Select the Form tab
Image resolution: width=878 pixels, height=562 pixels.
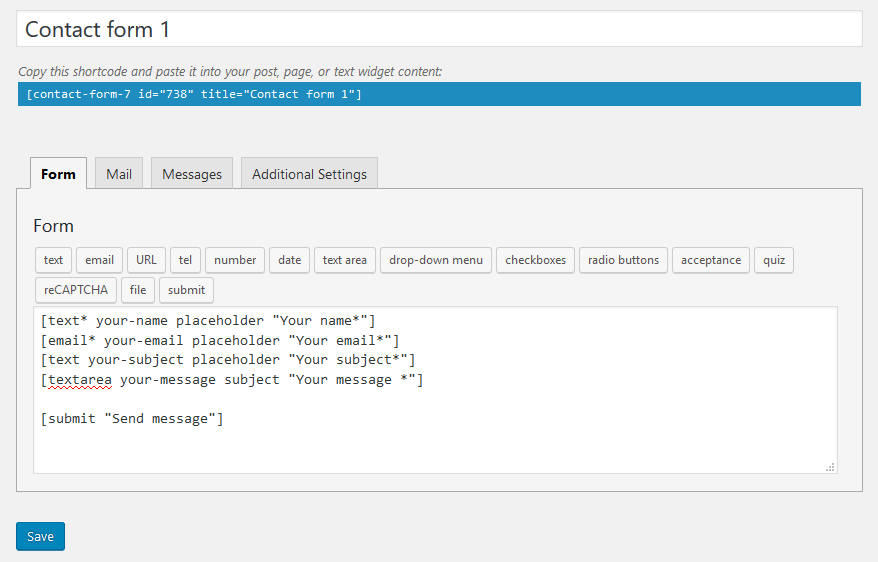click(x=58, y=174)
